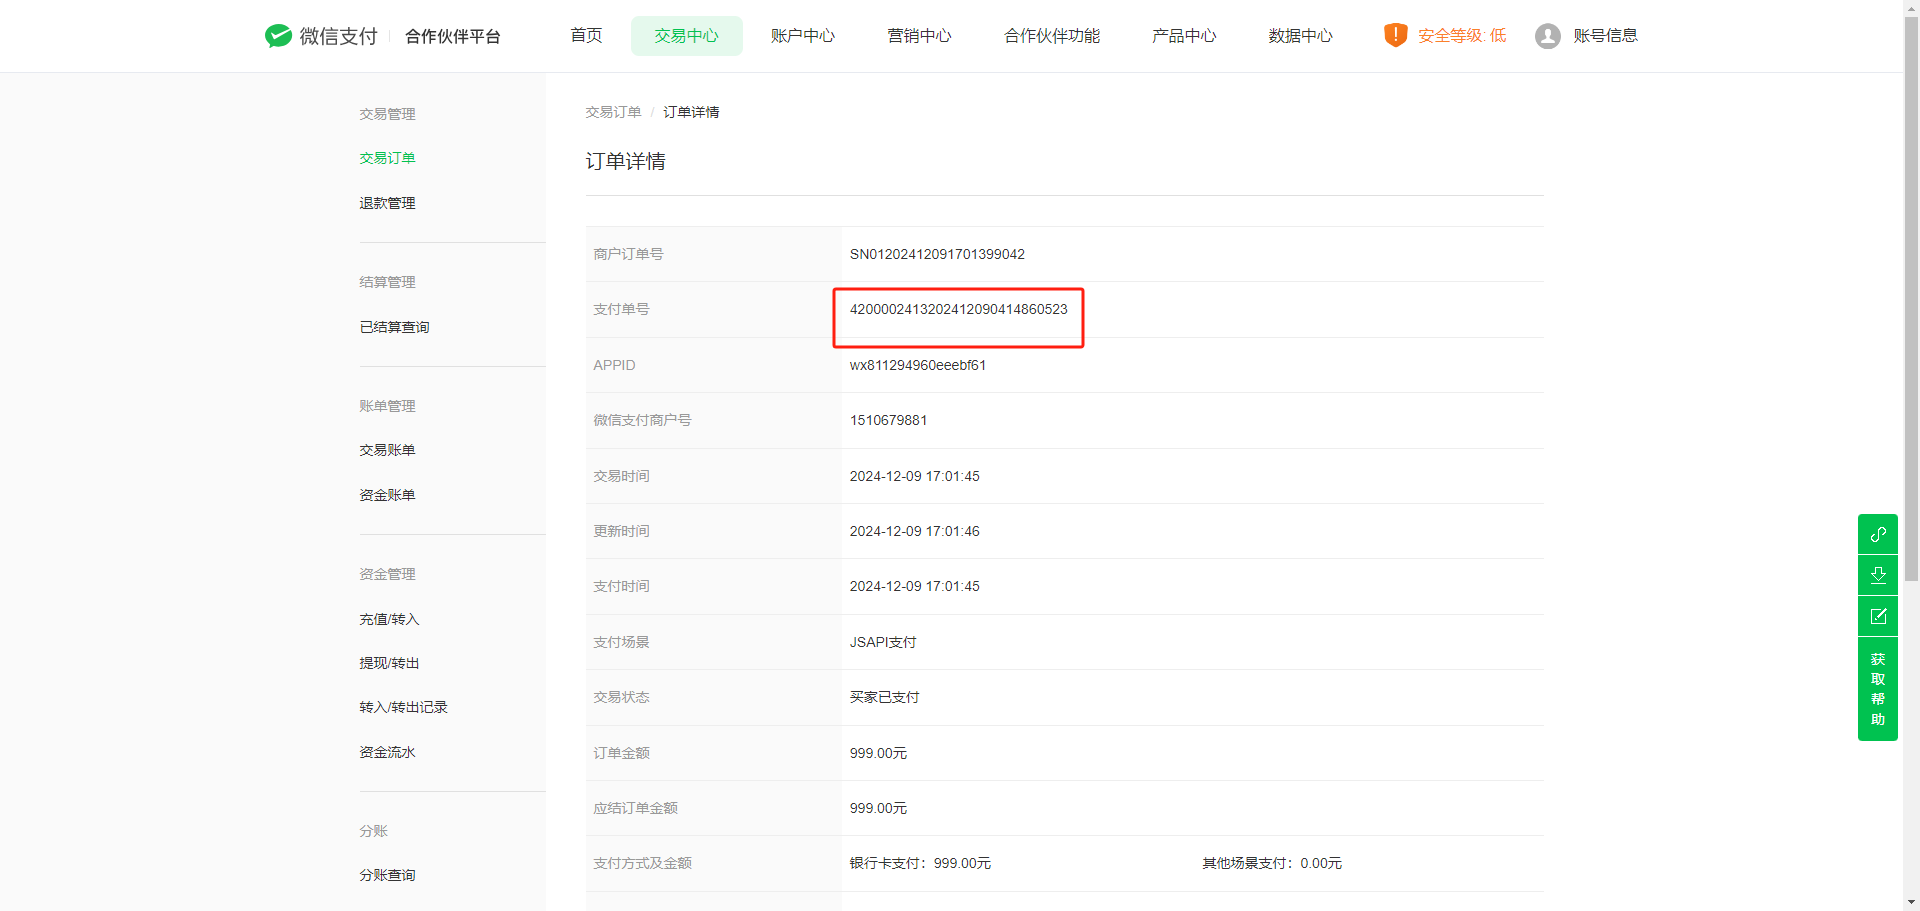The width and height of the screenshot is (1920, 911).
Task: Open 资金流水 in the sidebar
Action: coord(387,752)
